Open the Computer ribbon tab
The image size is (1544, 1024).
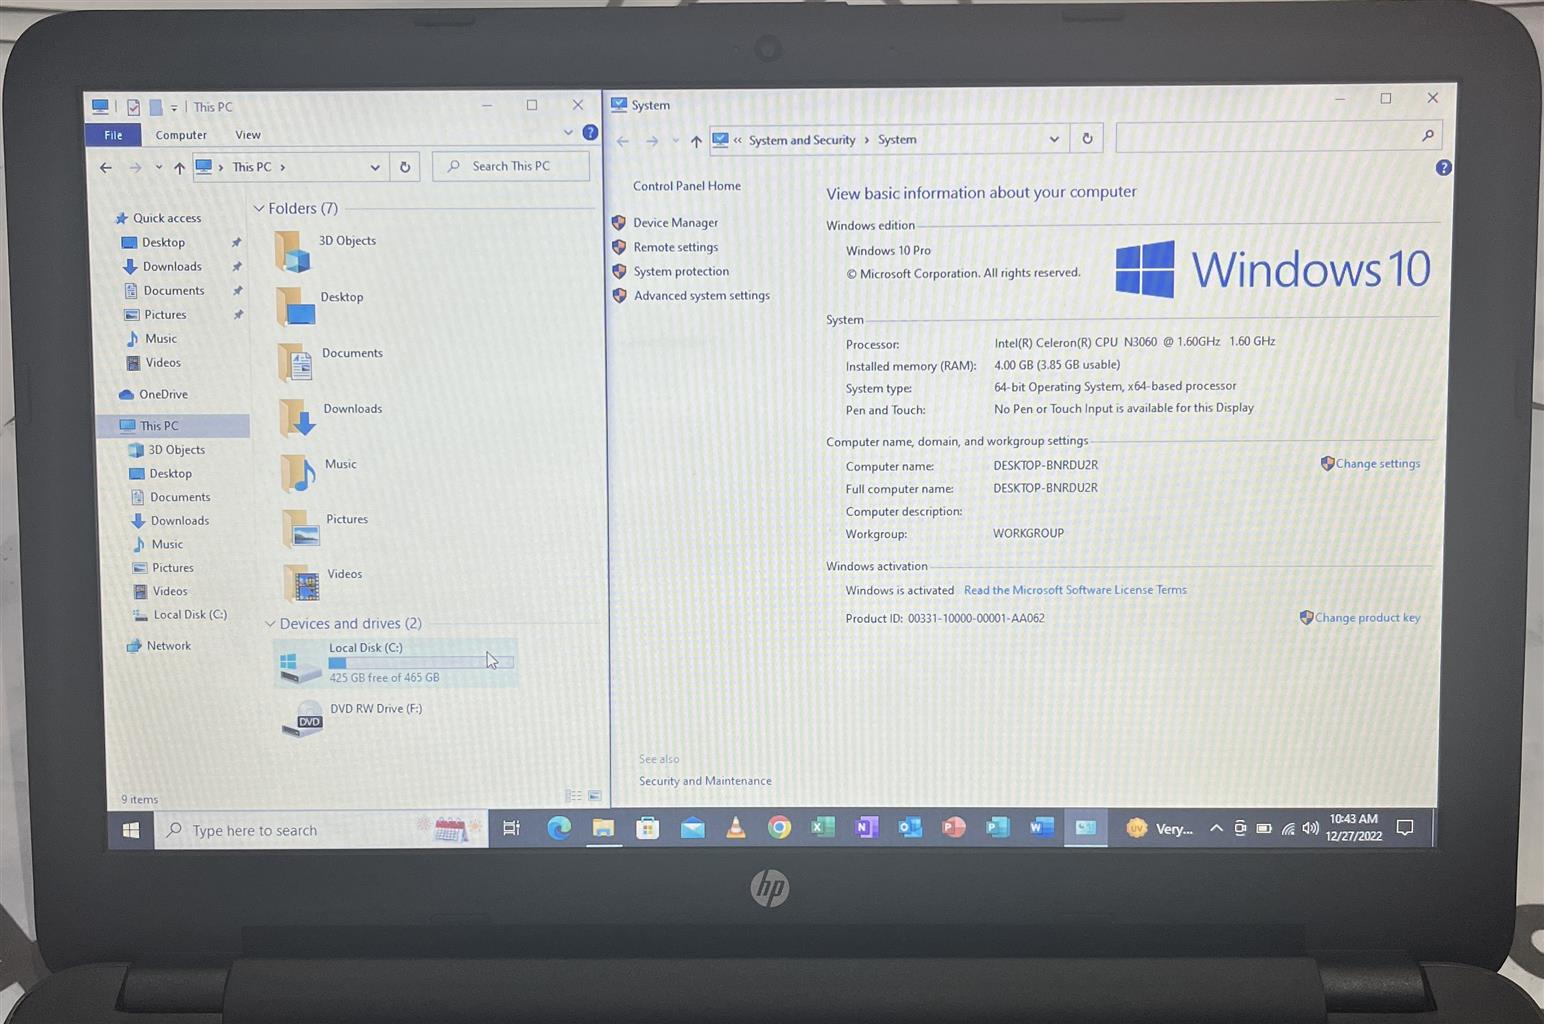point(181,135)
